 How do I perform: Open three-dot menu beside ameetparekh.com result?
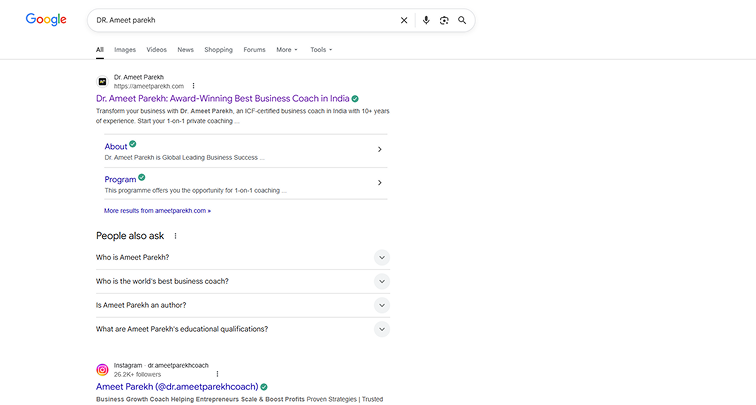click(x=194, y=86)
